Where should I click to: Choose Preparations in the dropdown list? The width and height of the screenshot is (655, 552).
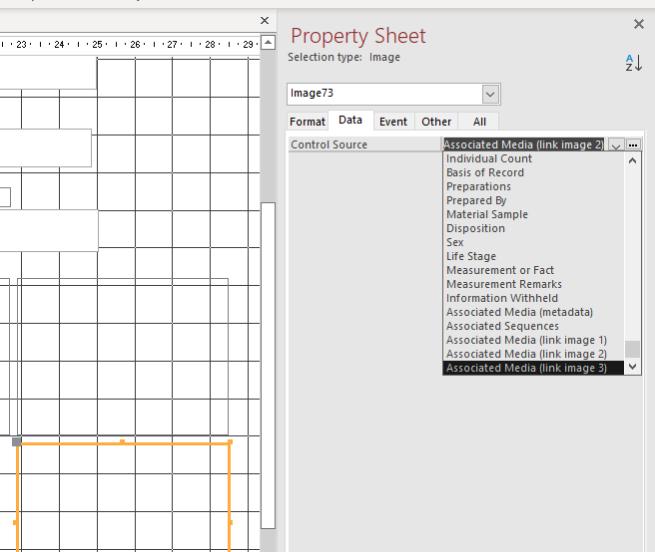(533, 186)
